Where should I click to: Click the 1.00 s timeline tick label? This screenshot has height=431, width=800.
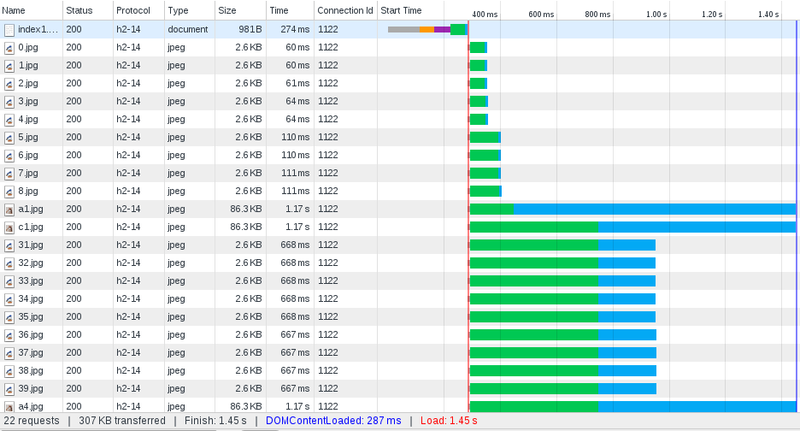click(x=656, y=14)
